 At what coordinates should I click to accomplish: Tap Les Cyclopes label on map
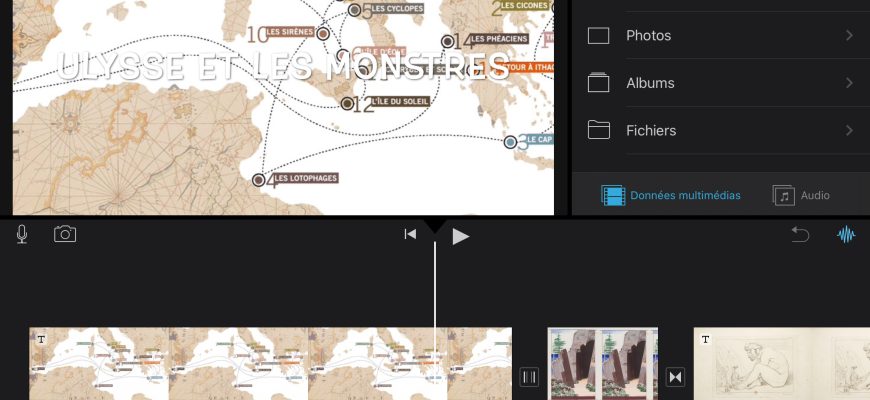point(397,8)
